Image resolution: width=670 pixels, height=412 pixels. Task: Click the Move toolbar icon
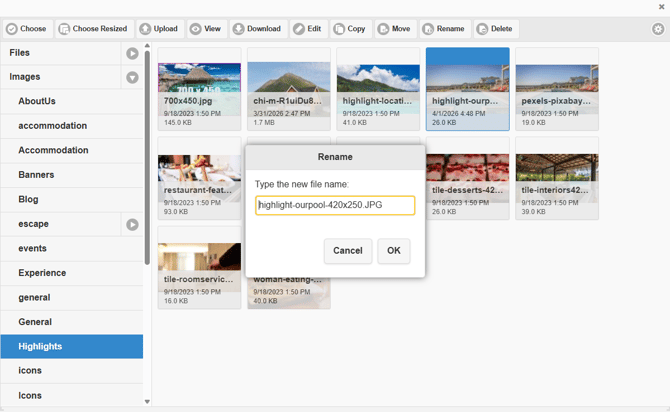click(384, 29)
